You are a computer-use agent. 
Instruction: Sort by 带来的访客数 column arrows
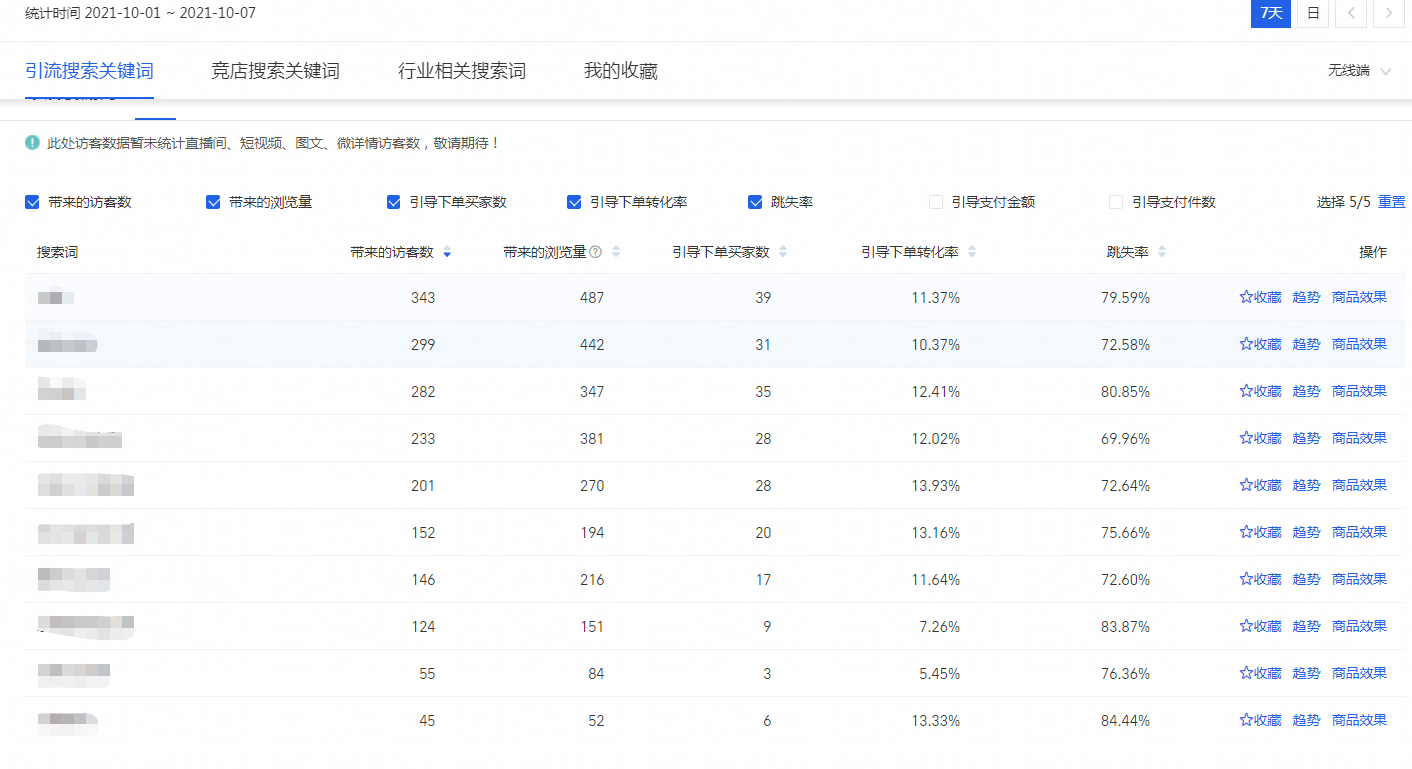(447, 252)
